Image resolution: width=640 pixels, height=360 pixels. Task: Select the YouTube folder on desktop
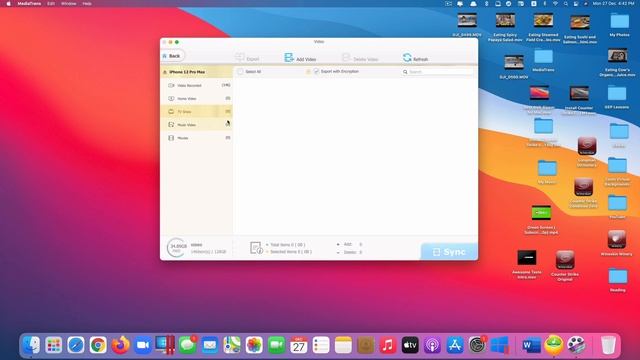point(617,207)
